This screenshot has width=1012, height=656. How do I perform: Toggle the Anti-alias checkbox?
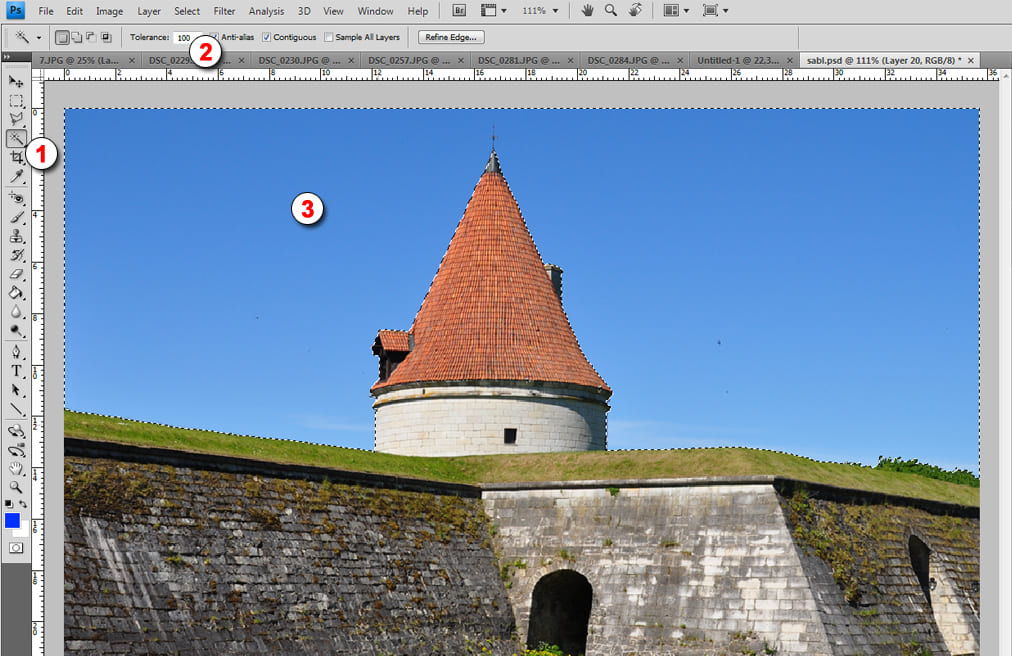point(214,37)
